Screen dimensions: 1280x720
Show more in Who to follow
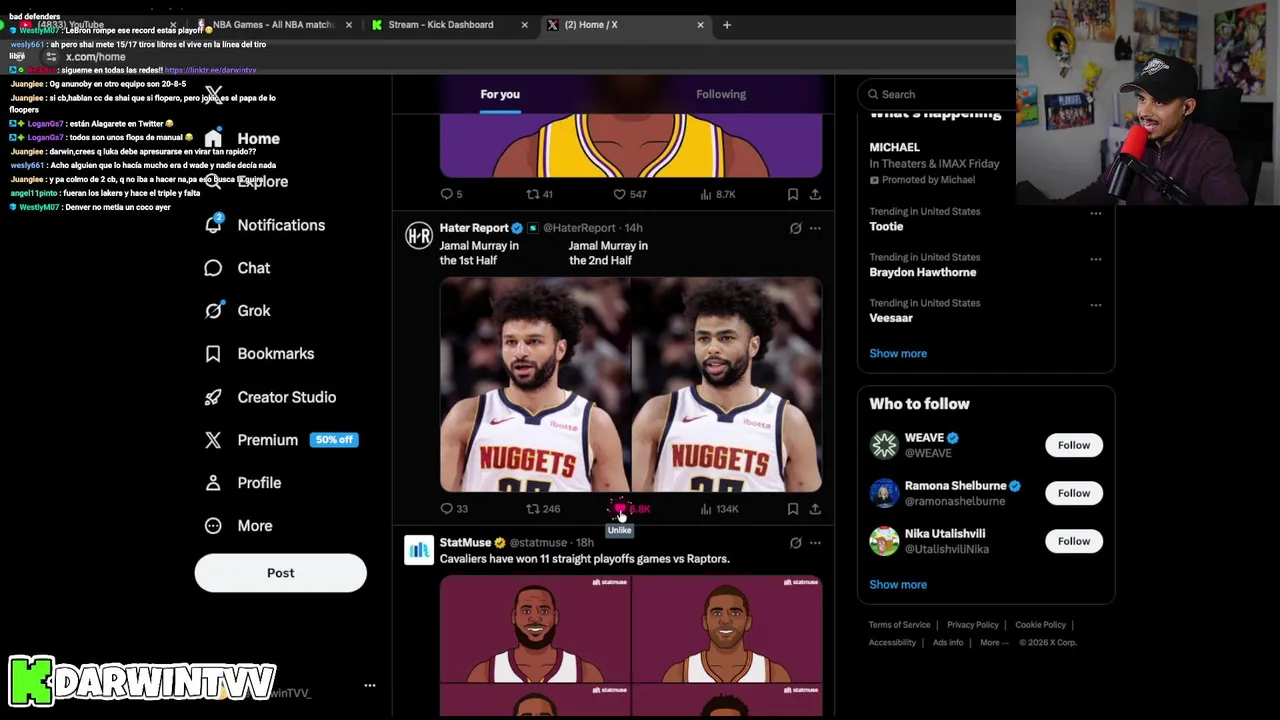898,584
